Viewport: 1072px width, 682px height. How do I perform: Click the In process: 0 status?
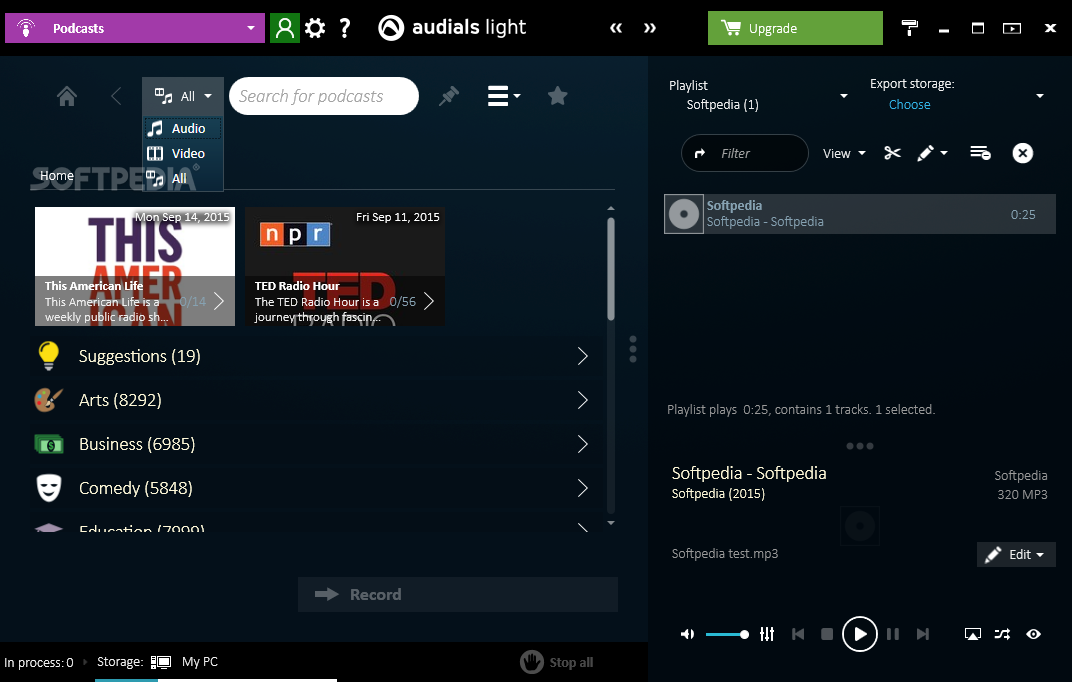[x=38, y=662]
